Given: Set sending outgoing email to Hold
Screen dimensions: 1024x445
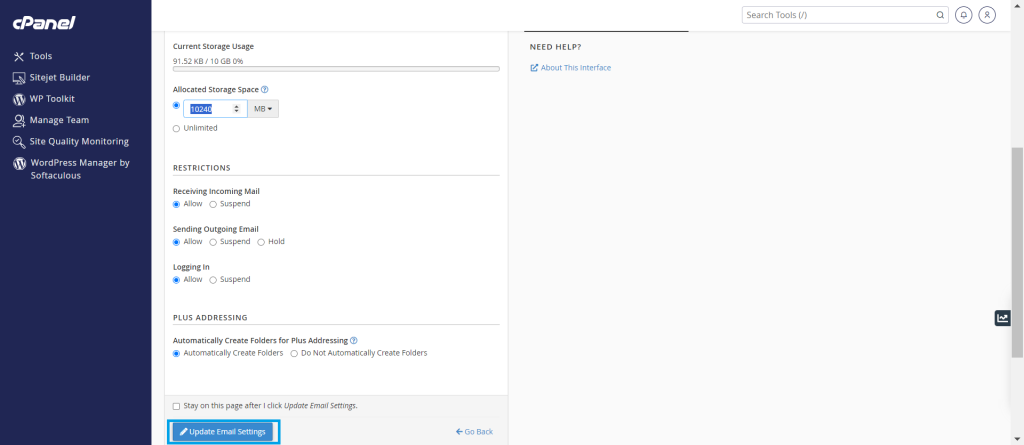Looking at the screenshot, I should [x=262, y=242].
